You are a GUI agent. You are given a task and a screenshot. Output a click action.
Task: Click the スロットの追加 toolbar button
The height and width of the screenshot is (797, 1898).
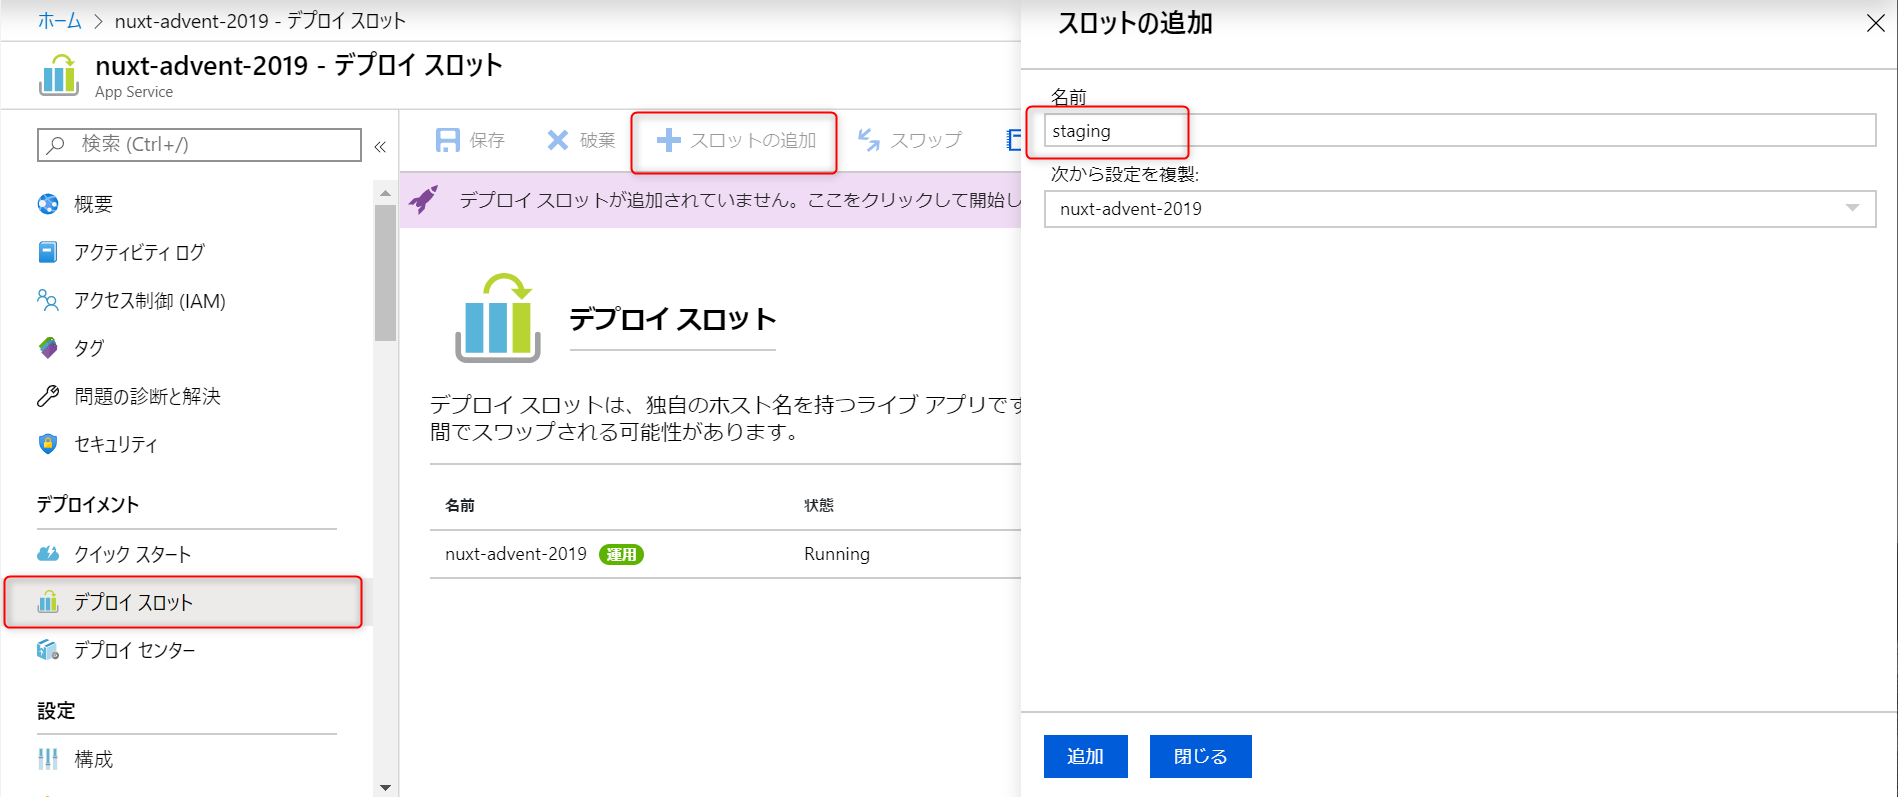(x=735, y=140)
